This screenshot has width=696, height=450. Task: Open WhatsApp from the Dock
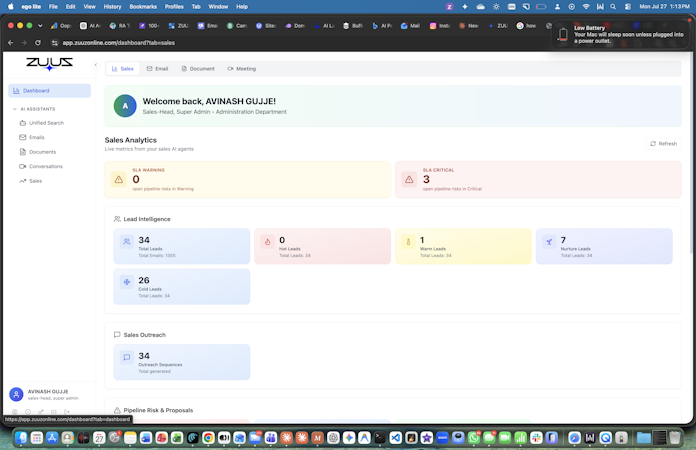(x=474, y=438)
